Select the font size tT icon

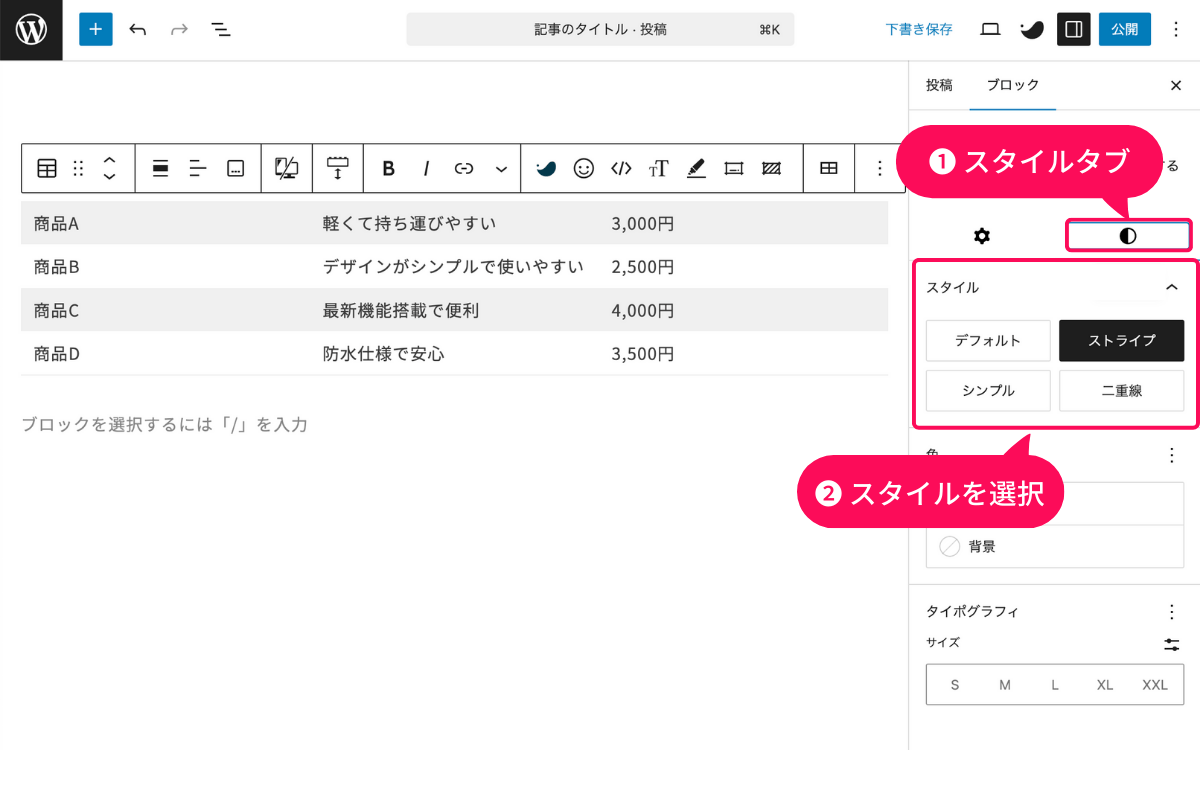point(658,168)
